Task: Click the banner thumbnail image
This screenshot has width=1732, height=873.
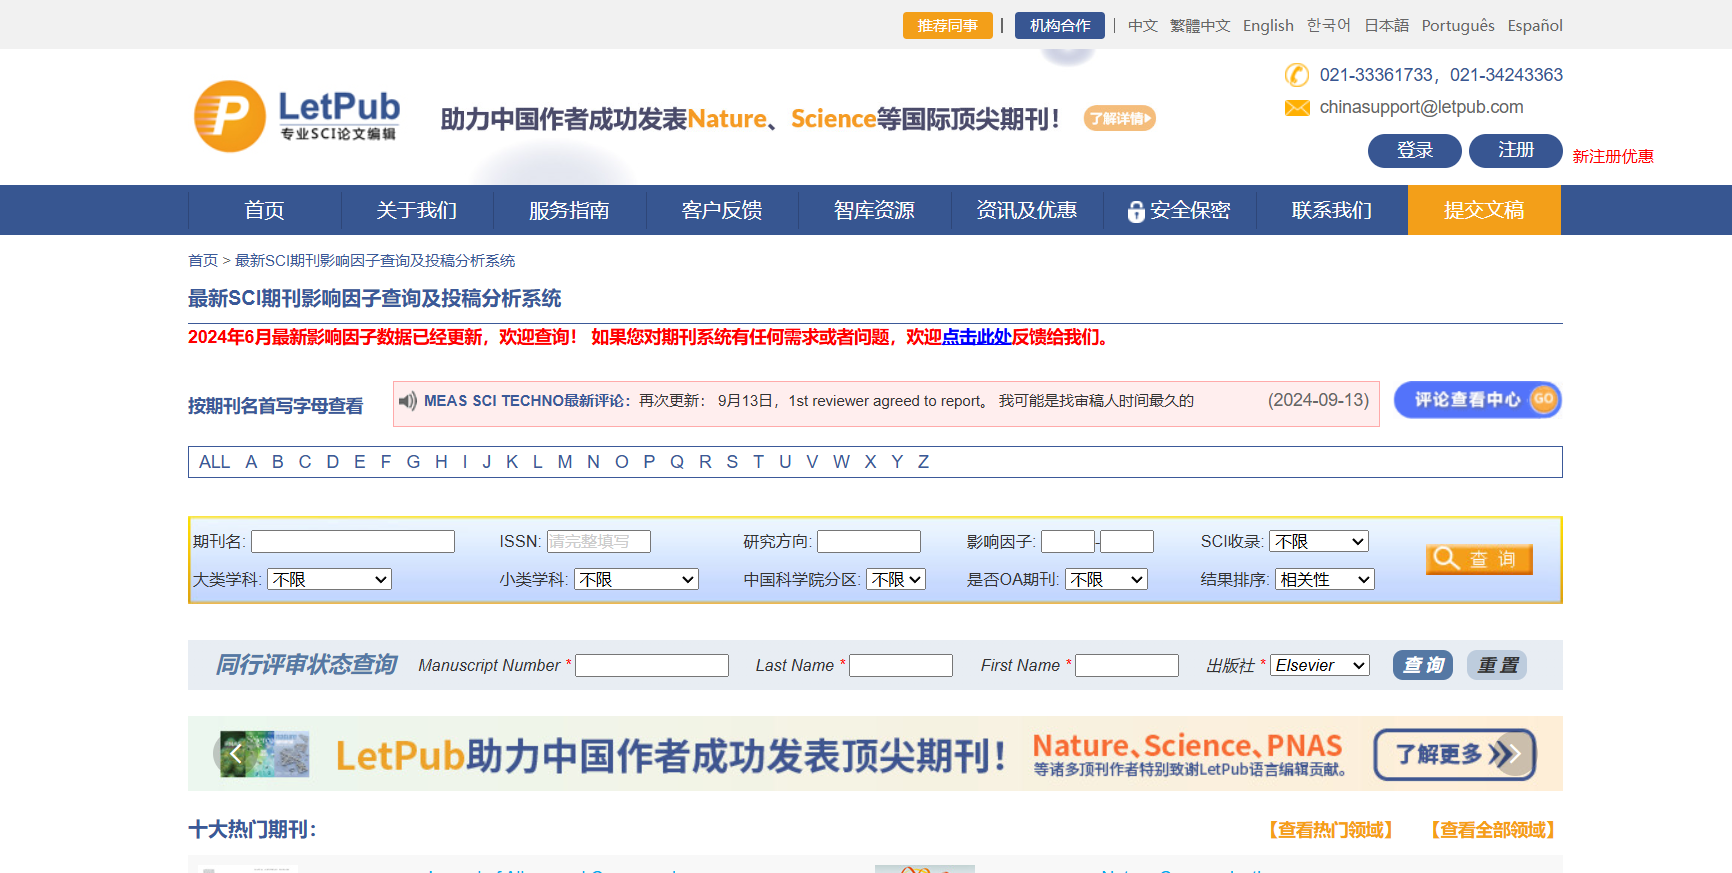Action: [x=265, y=754]
